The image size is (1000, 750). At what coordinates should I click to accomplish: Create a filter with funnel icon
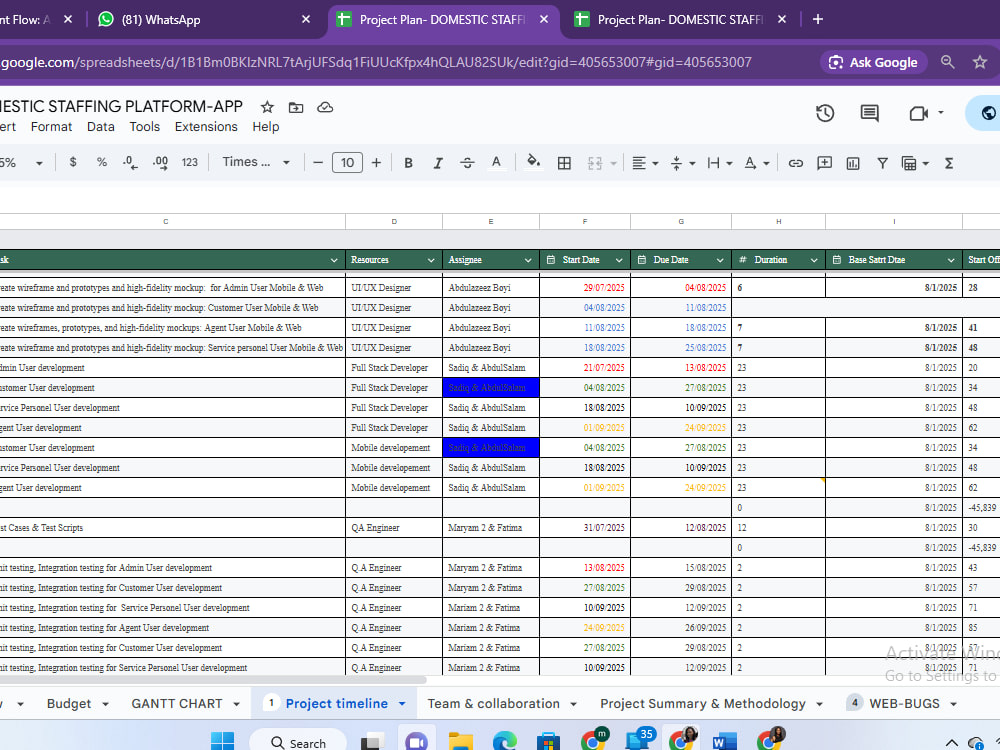pos(882,163)
